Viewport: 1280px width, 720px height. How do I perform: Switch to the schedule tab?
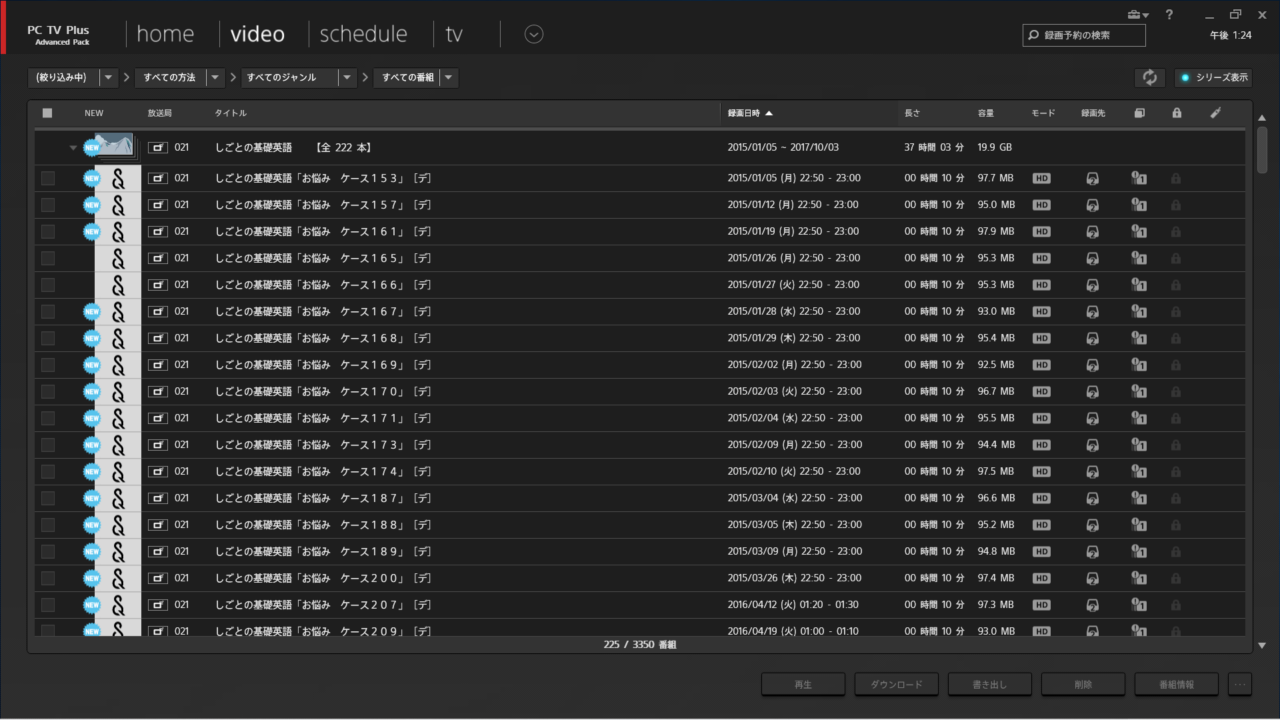363,34
